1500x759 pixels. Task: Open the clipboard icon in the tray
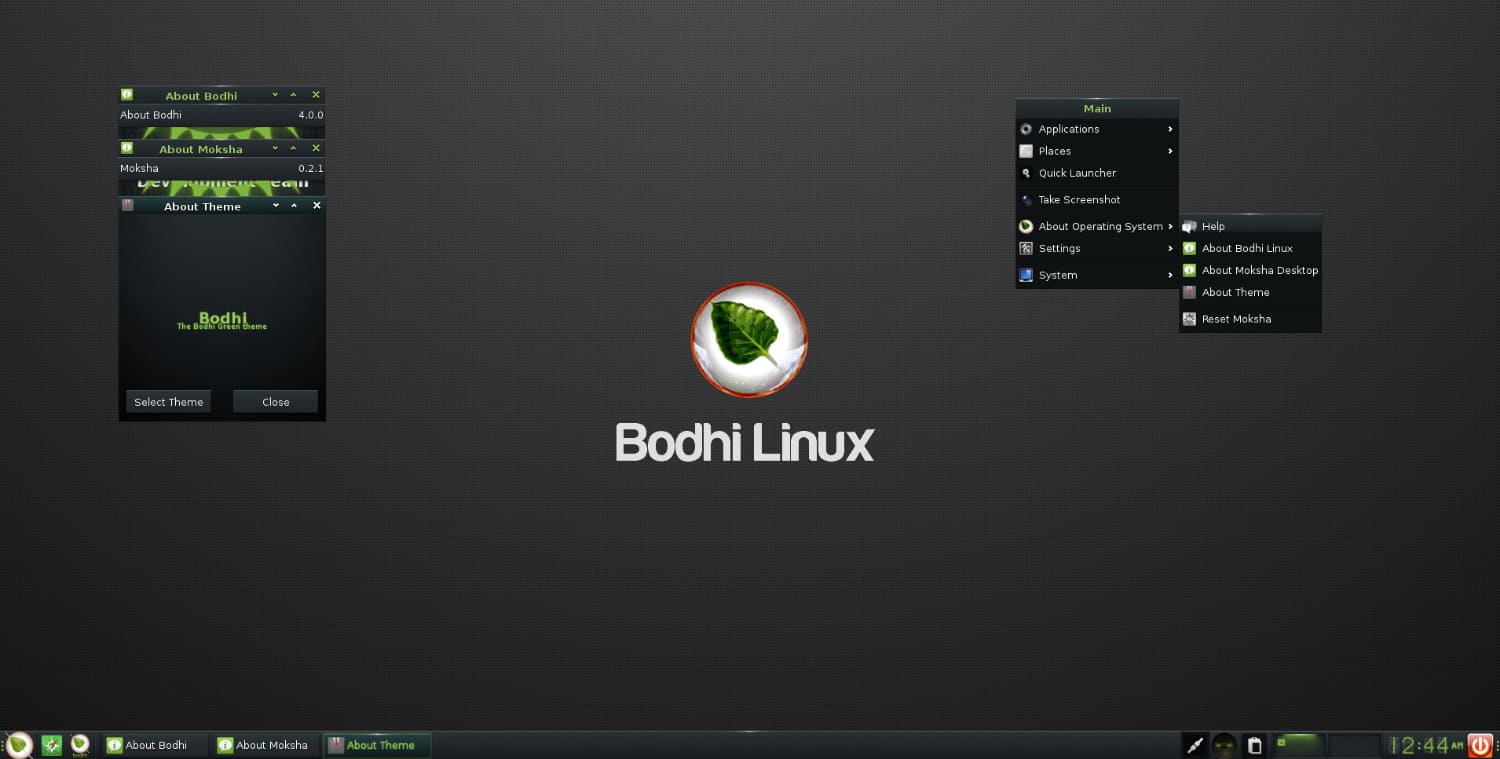click(1255, 745)
